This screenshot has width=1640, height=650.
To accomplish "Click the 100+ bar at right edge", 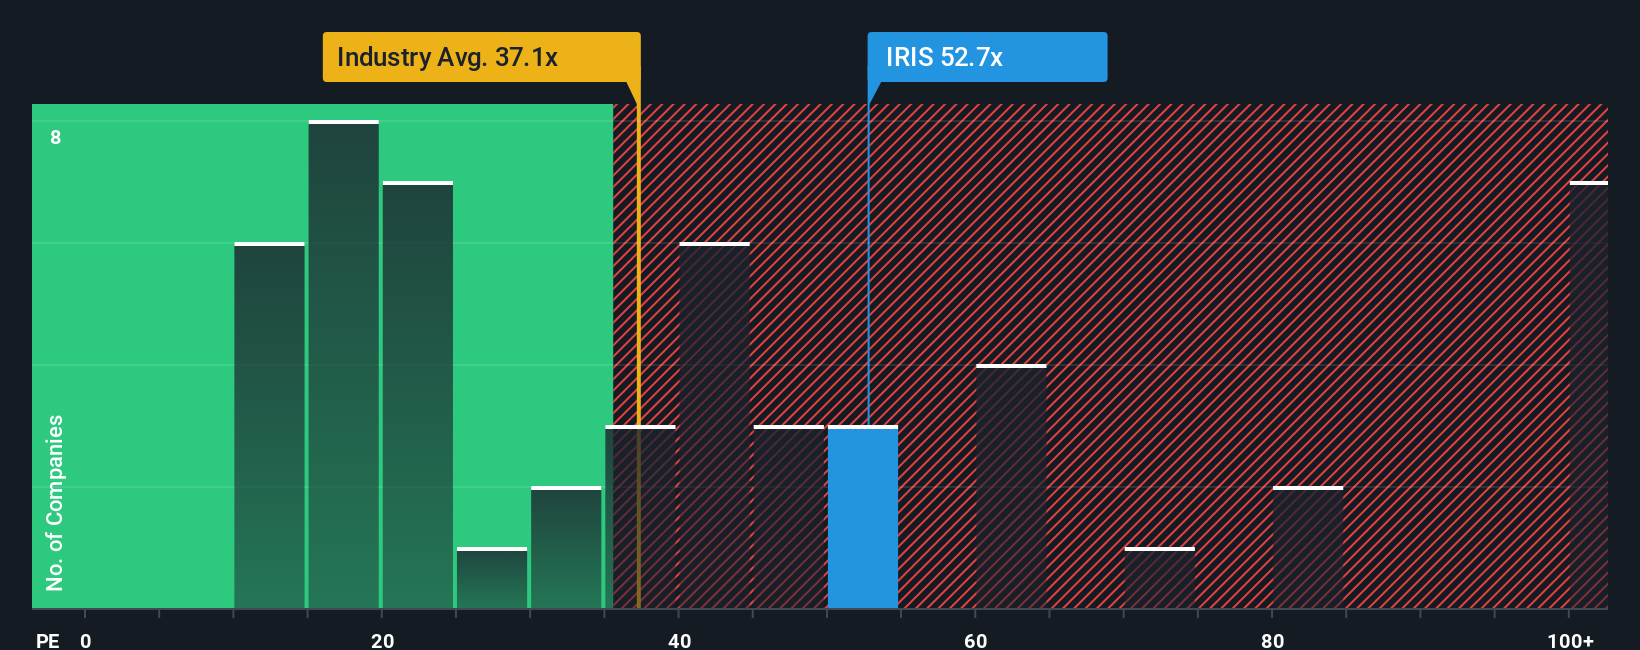I will (1589, 395).
